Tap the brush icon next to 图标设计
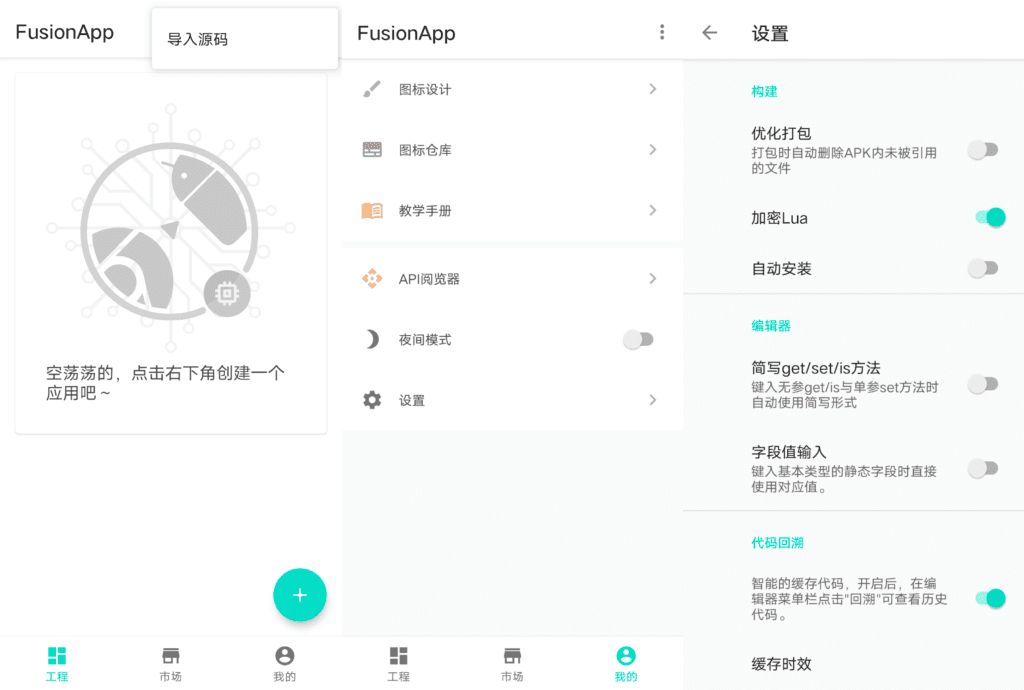 click(x=372, y=89)
